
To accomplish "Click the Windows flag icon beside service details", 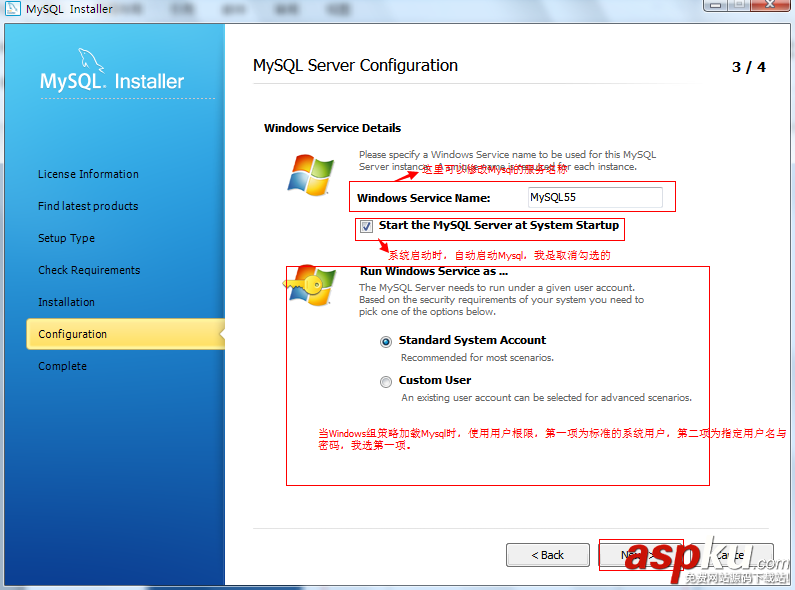I will [311, 175].
